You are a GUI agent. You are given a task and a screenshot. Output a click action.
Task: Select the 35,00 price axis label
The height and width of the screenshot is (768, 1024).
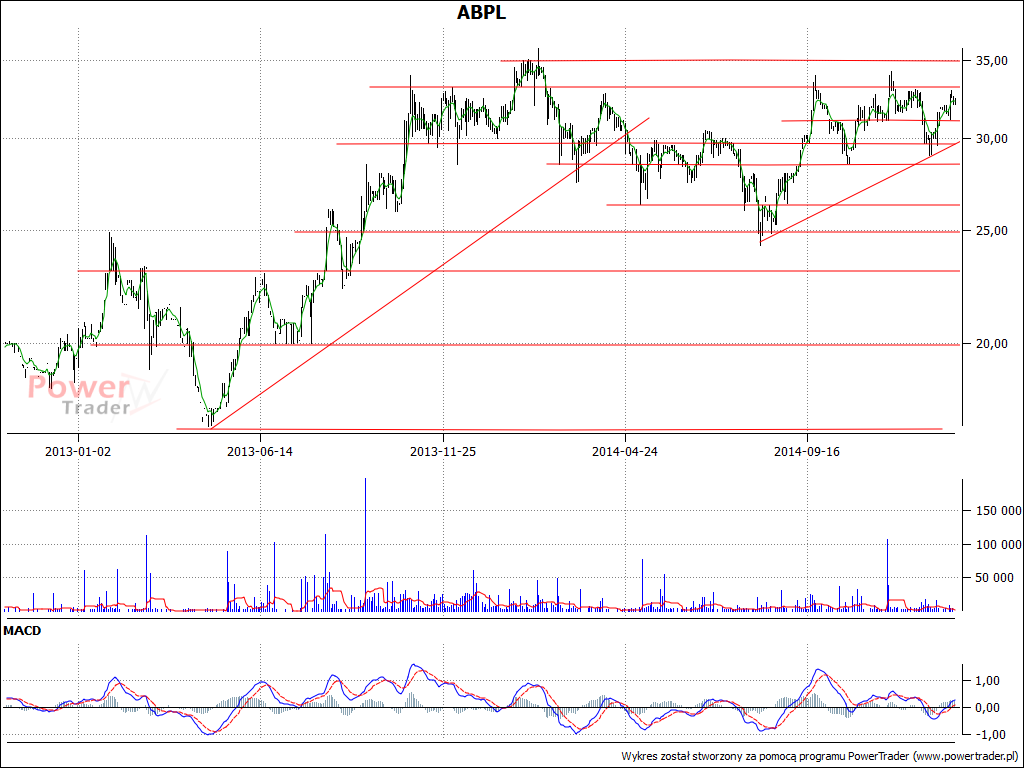click(x=992, y=61)
